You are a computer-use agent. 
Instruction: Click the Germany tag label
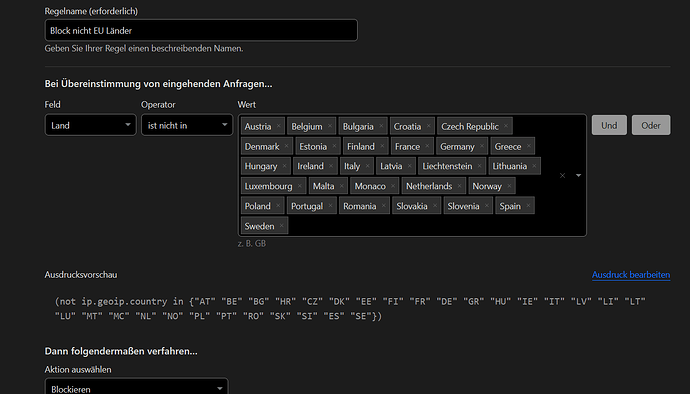(x=457, y=147)
